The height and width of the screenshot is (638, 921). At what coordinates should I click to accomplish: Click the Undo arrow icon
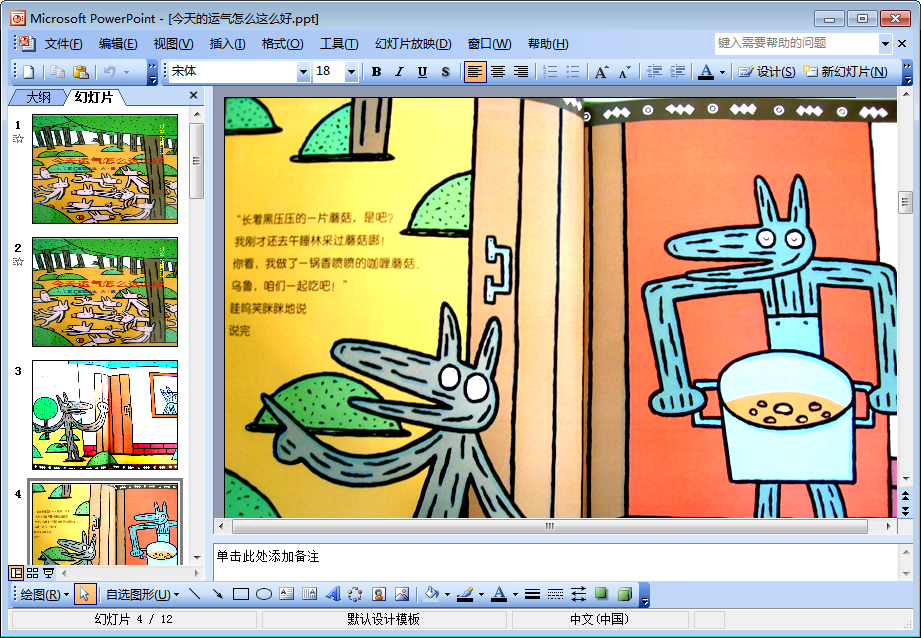110,72
